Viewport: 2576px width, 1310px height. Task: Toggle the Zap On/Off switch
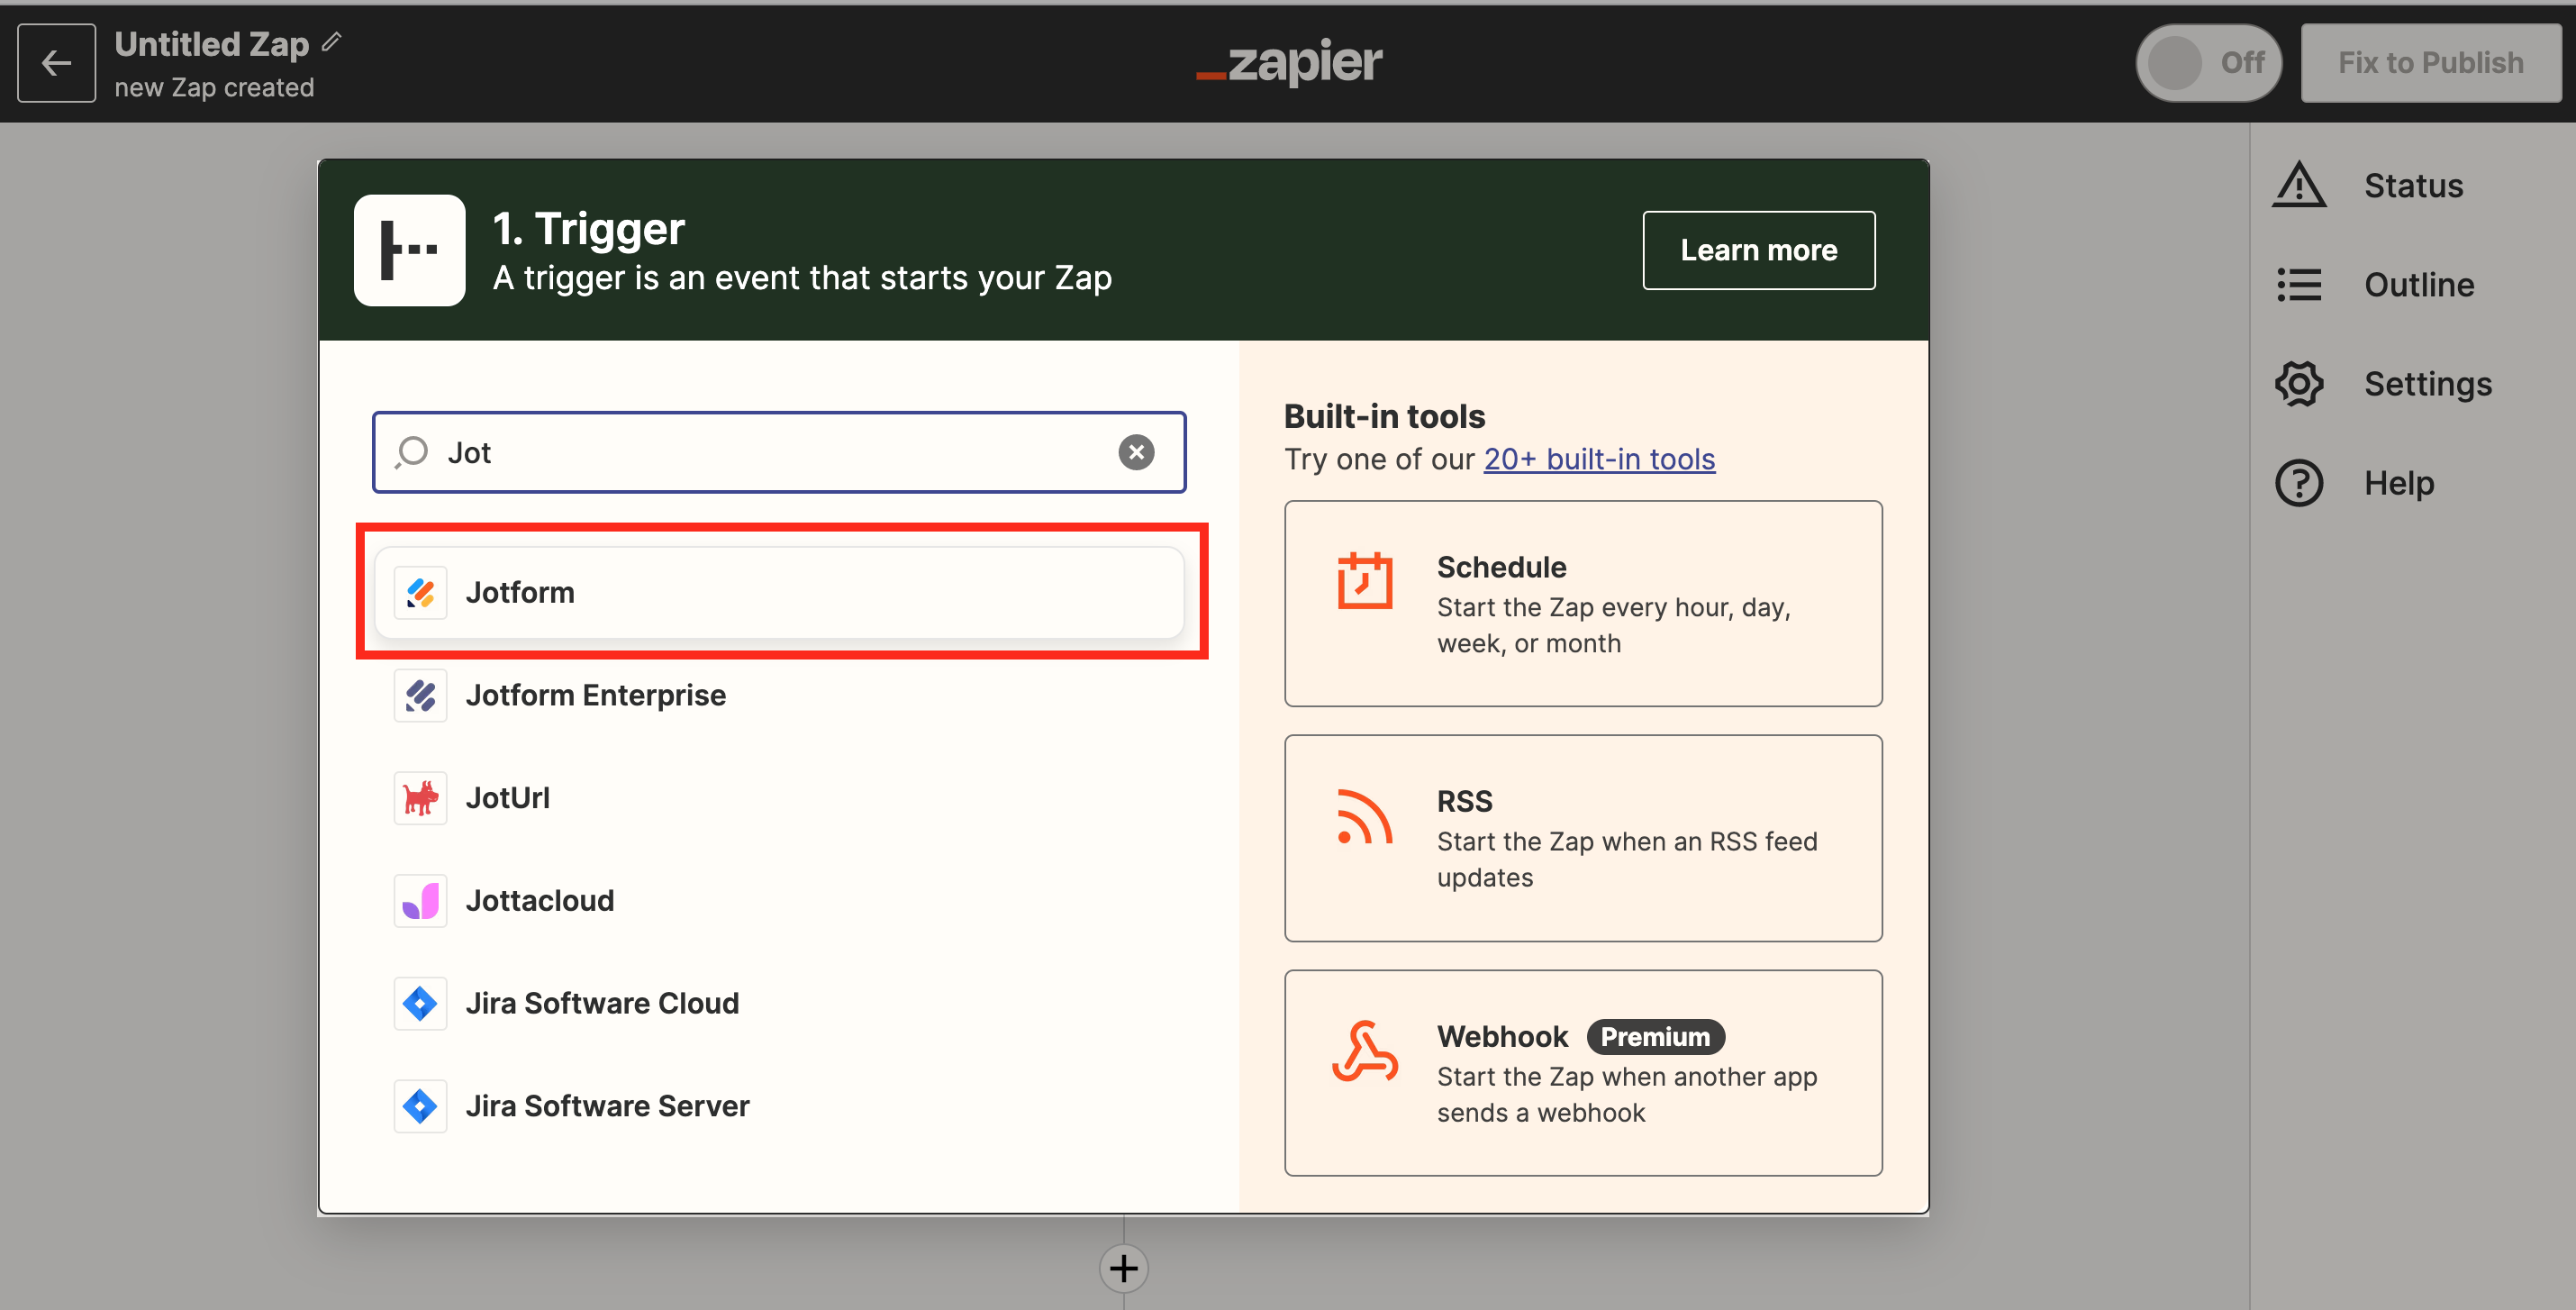[2208, 63]
